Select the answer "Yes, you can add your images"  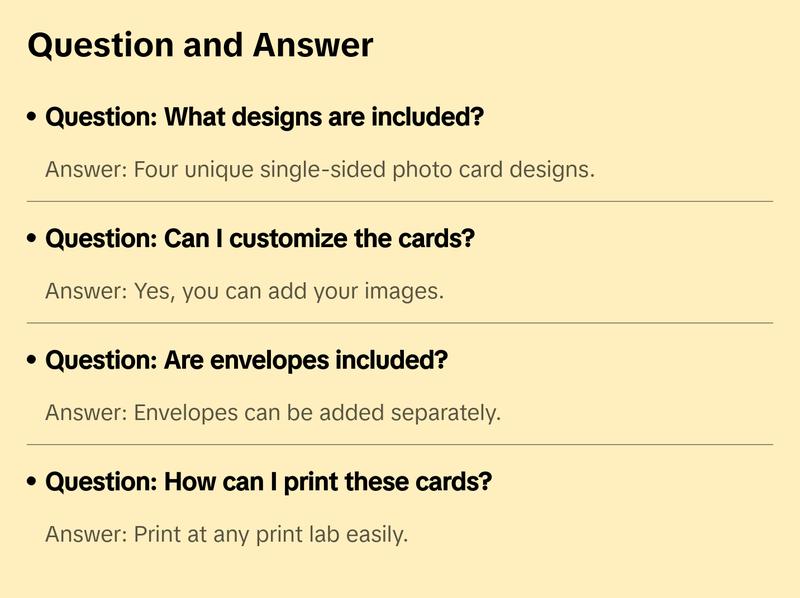click(x=244, y=292)
